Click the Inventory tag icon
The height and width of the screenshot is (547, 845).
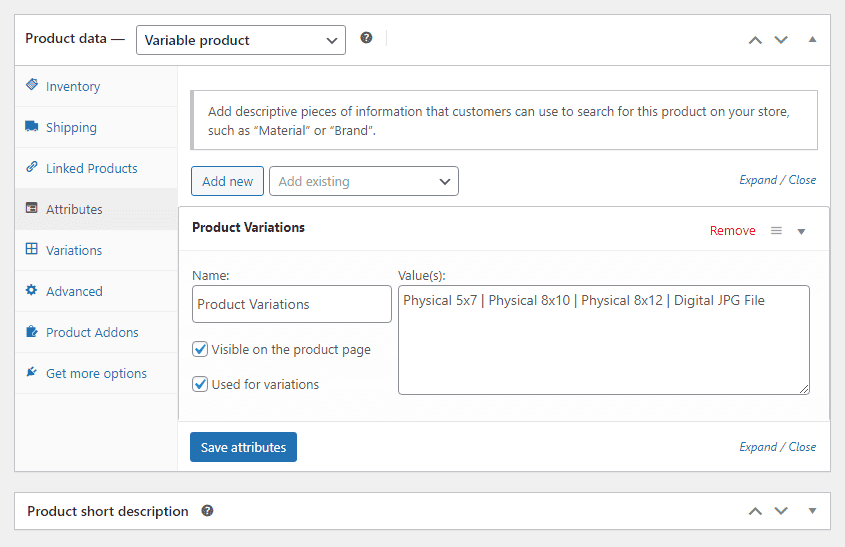pyautogui.click(x=32, y=85)
